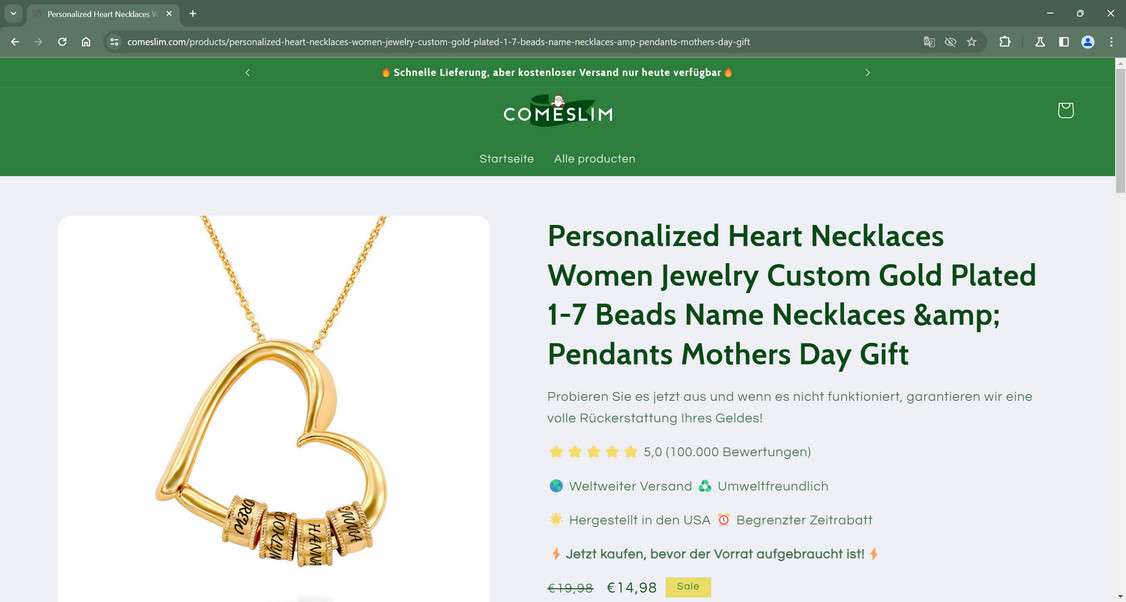Viewport: 1126px width, 602px height.
Task: Open the Chrome profile avatar
Action: [x=1088, y=42]
